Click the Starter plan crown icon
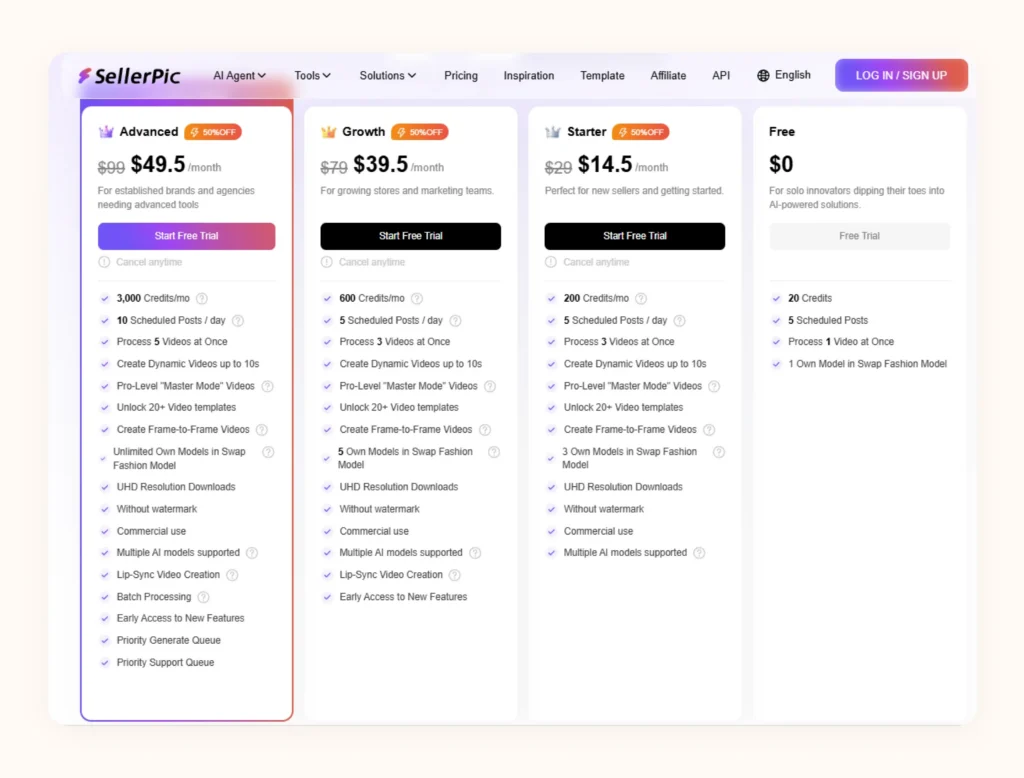This screenshot has width=1024, height=778. pos(553,132)
